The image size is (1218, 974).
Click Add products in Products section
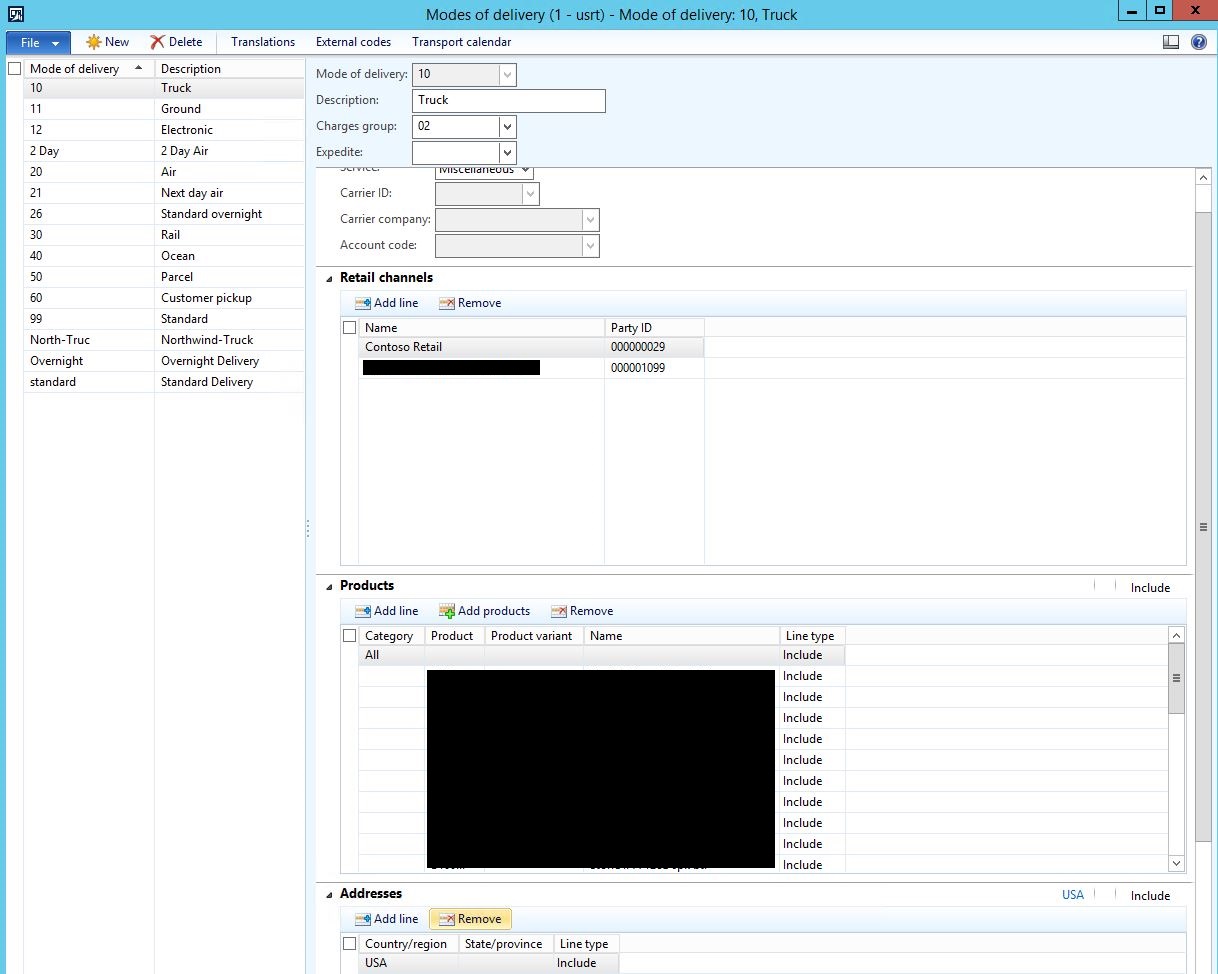(485, 611)
